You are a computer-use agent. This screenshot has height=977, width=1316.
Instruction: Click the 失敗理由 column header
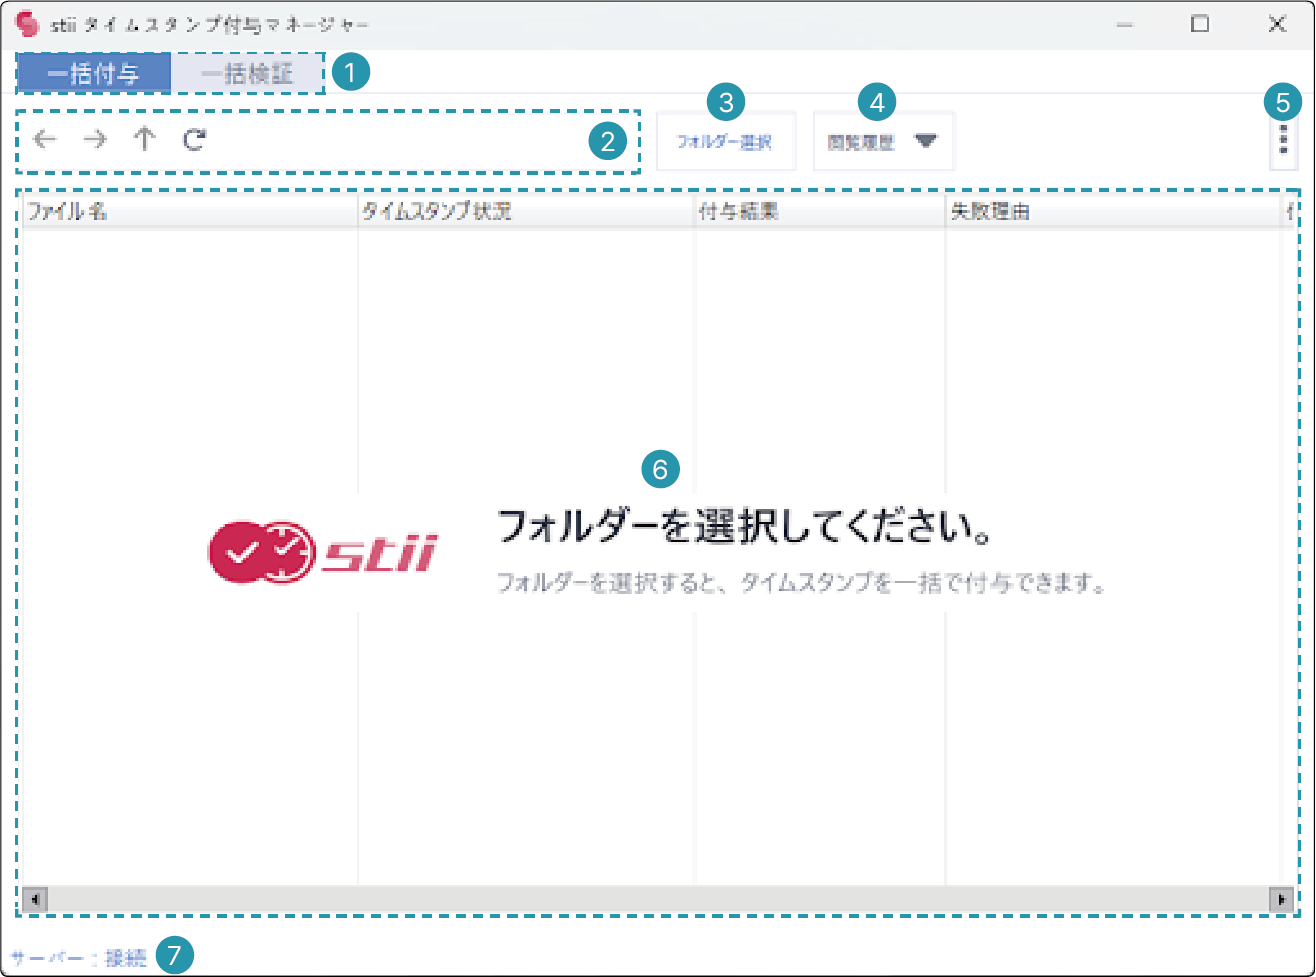pos(1113,212)
